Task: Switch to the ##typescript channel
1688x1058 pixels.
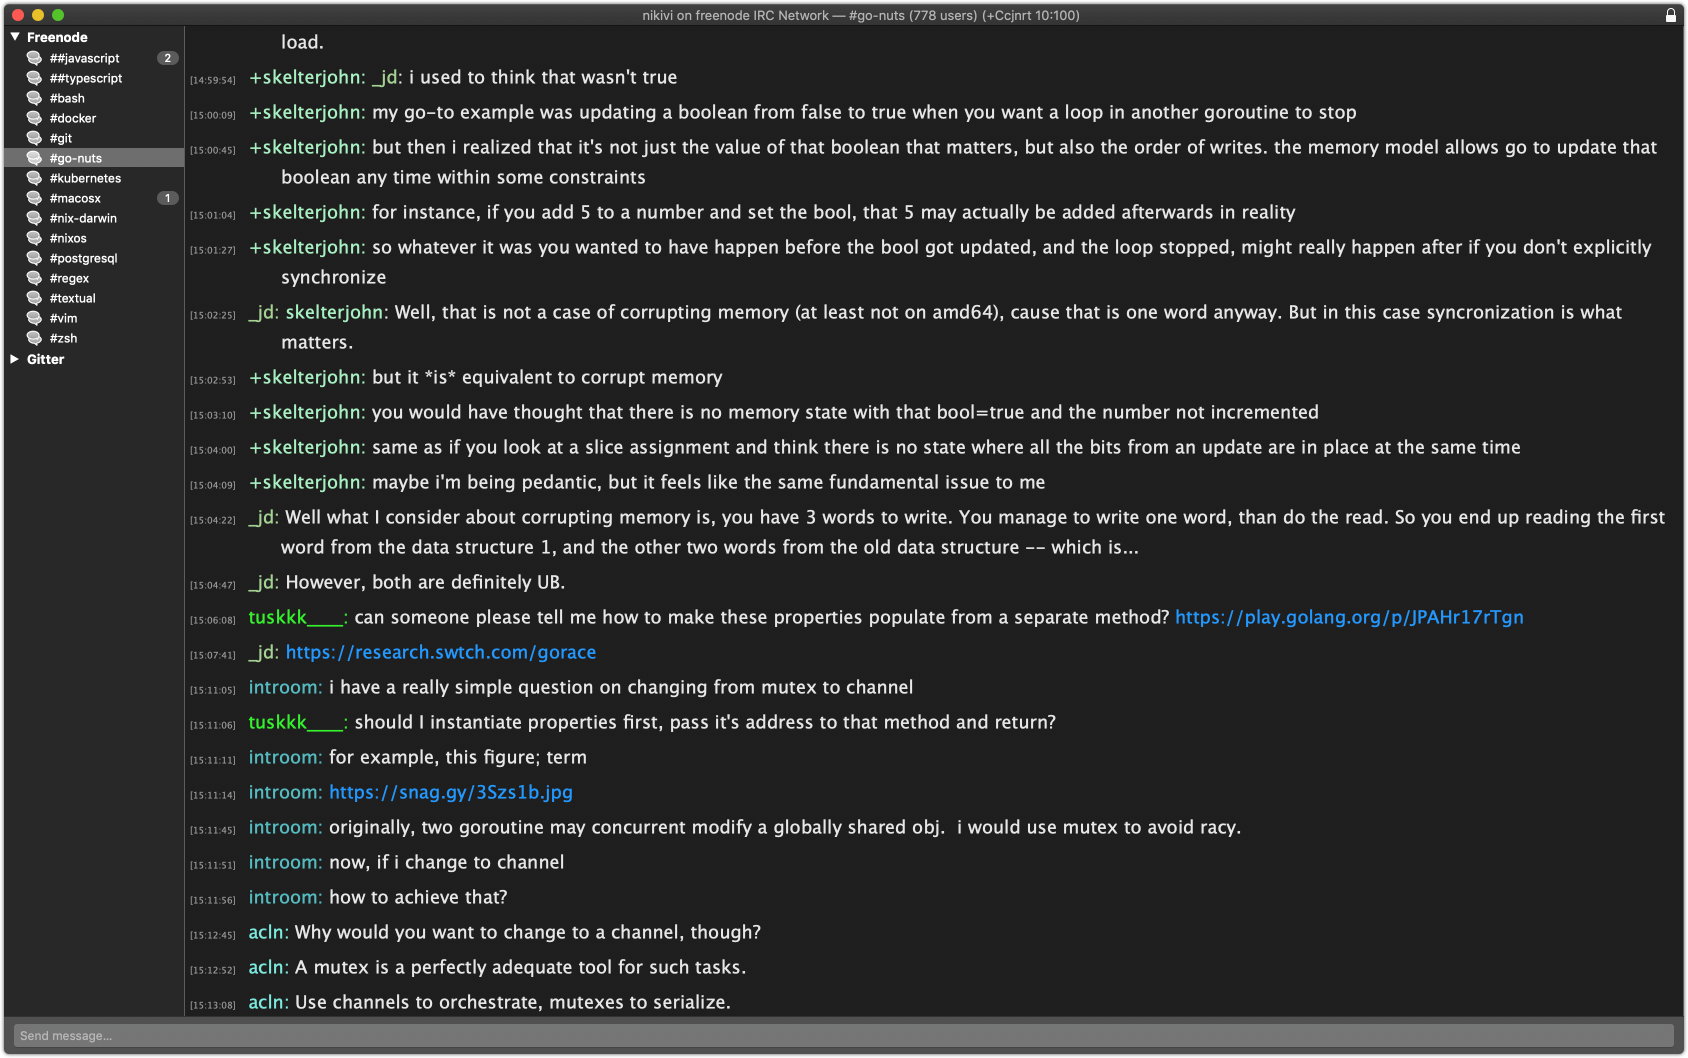Action: click(86, 78)
